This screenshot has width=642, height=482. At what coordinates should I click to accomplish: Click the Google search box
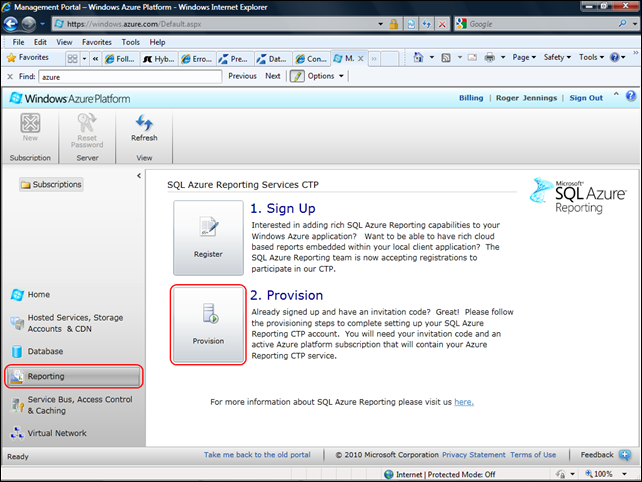tap(542, 24)
